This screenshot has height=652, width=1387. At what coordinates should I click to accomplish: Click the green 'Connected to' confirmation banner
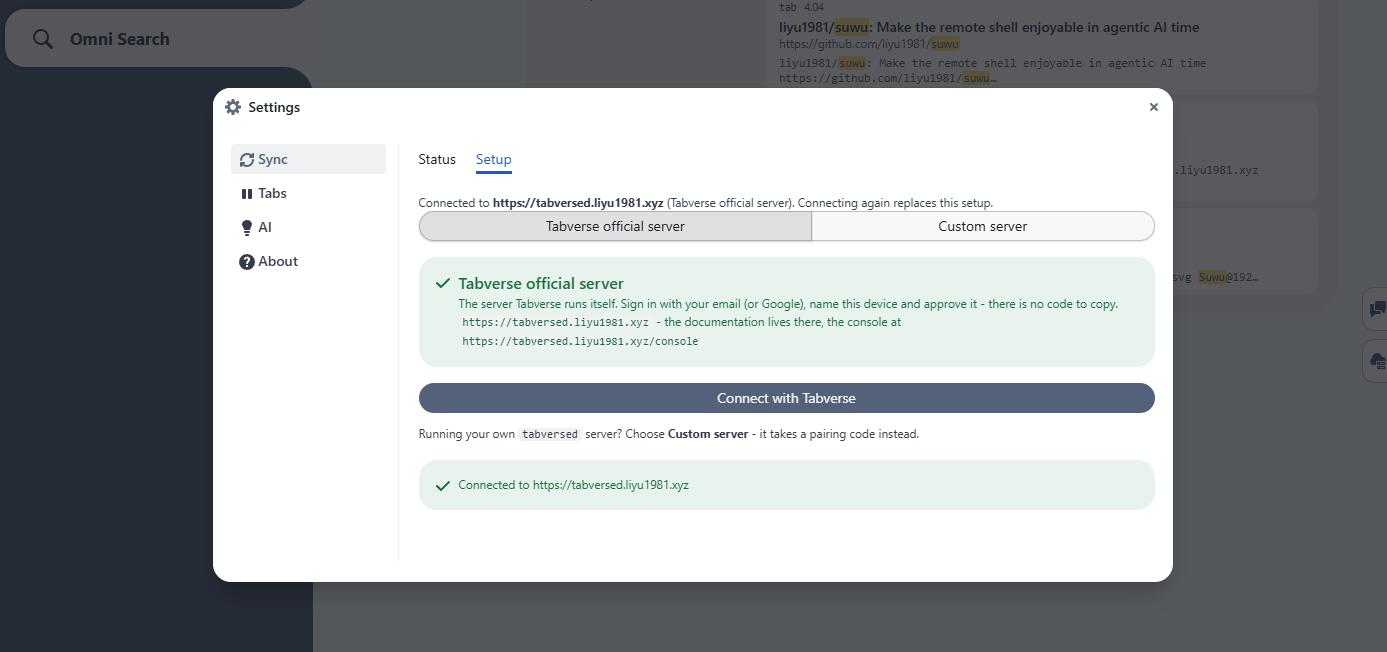pyautogui.click(x=787, y=485)
